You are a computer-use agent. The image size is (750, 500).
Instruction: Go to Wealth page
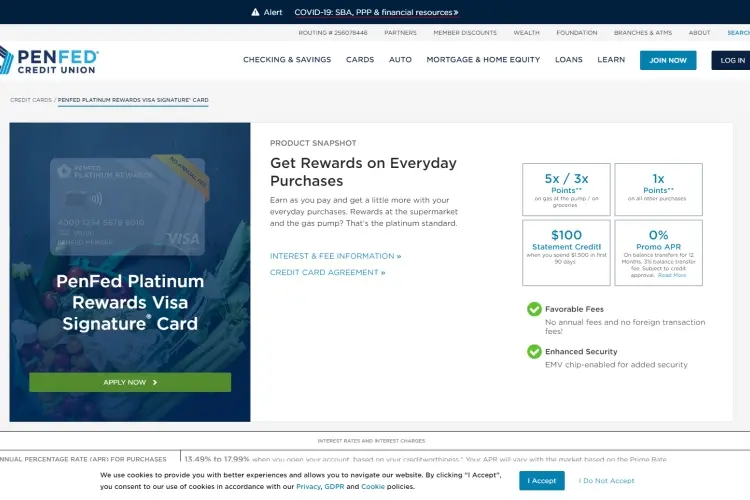[x=526, y=33]
